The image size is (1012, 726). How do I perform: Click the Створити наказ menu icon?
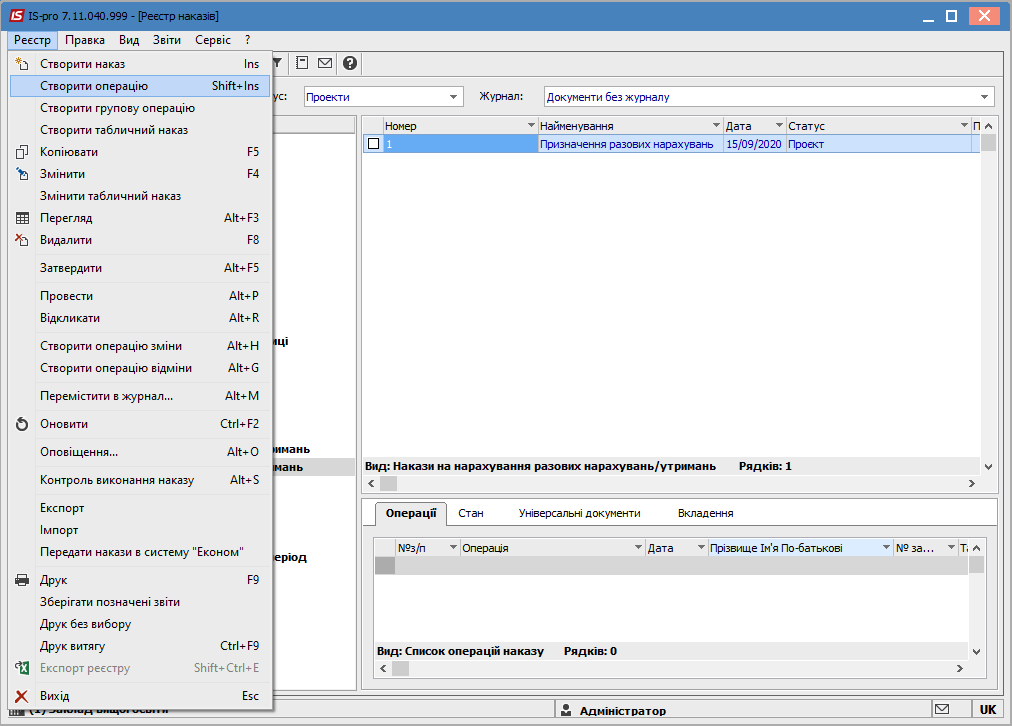coord(22,64)
